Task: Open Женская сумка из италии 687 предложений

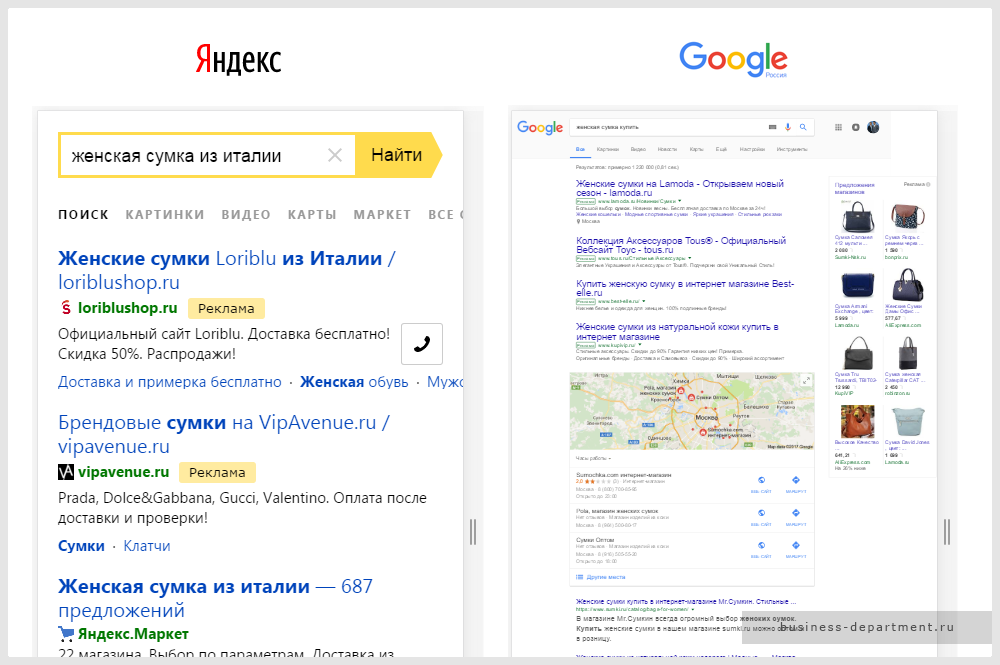Action: pos(216,598)
